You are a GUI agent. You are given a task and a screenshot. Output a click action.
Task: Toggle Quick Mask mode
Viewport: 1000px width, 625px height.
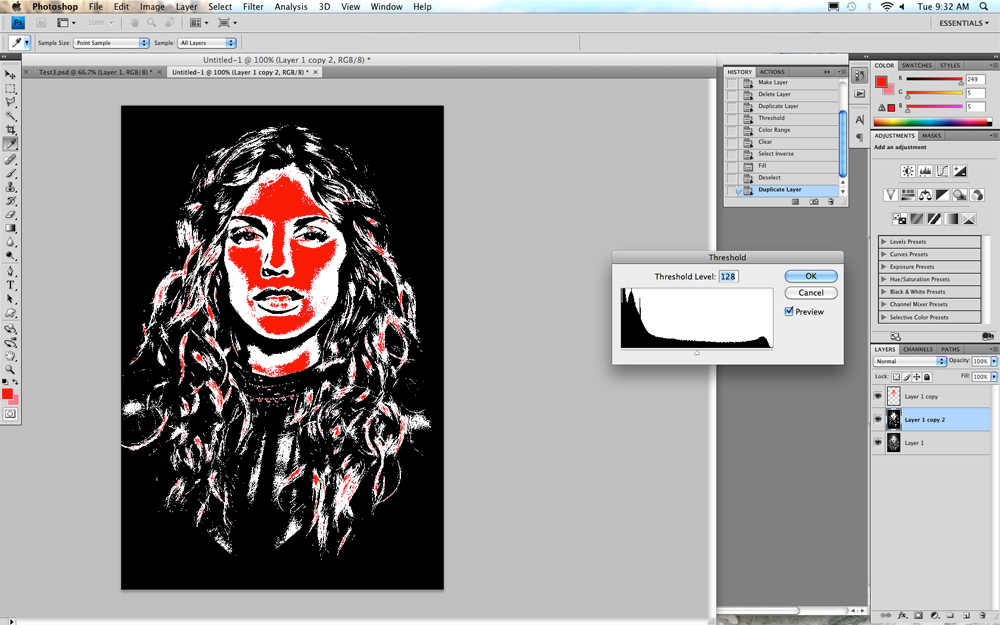coord(10,414)
